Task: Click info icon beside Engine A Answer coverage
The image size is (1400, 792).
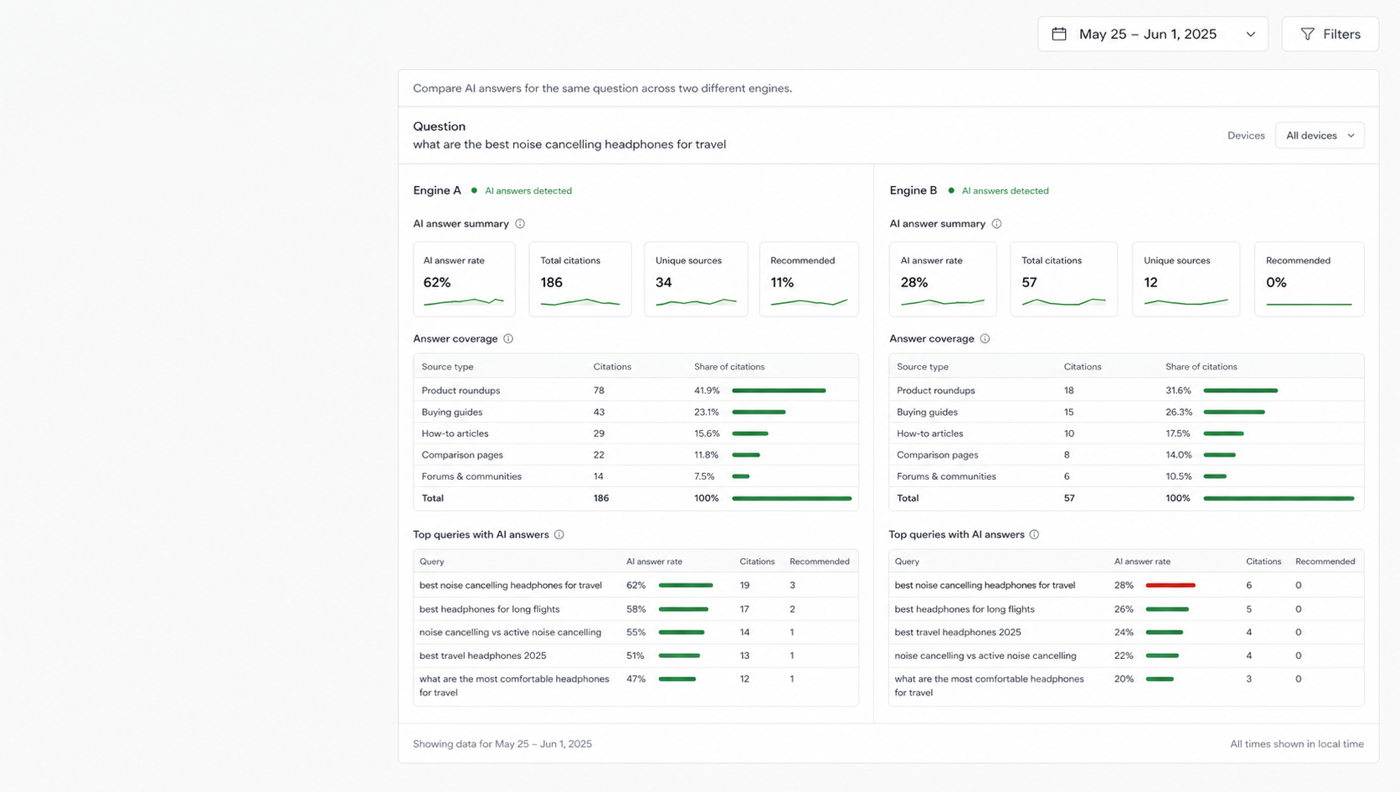Action: pyautogui.click(x=508, y=339)
